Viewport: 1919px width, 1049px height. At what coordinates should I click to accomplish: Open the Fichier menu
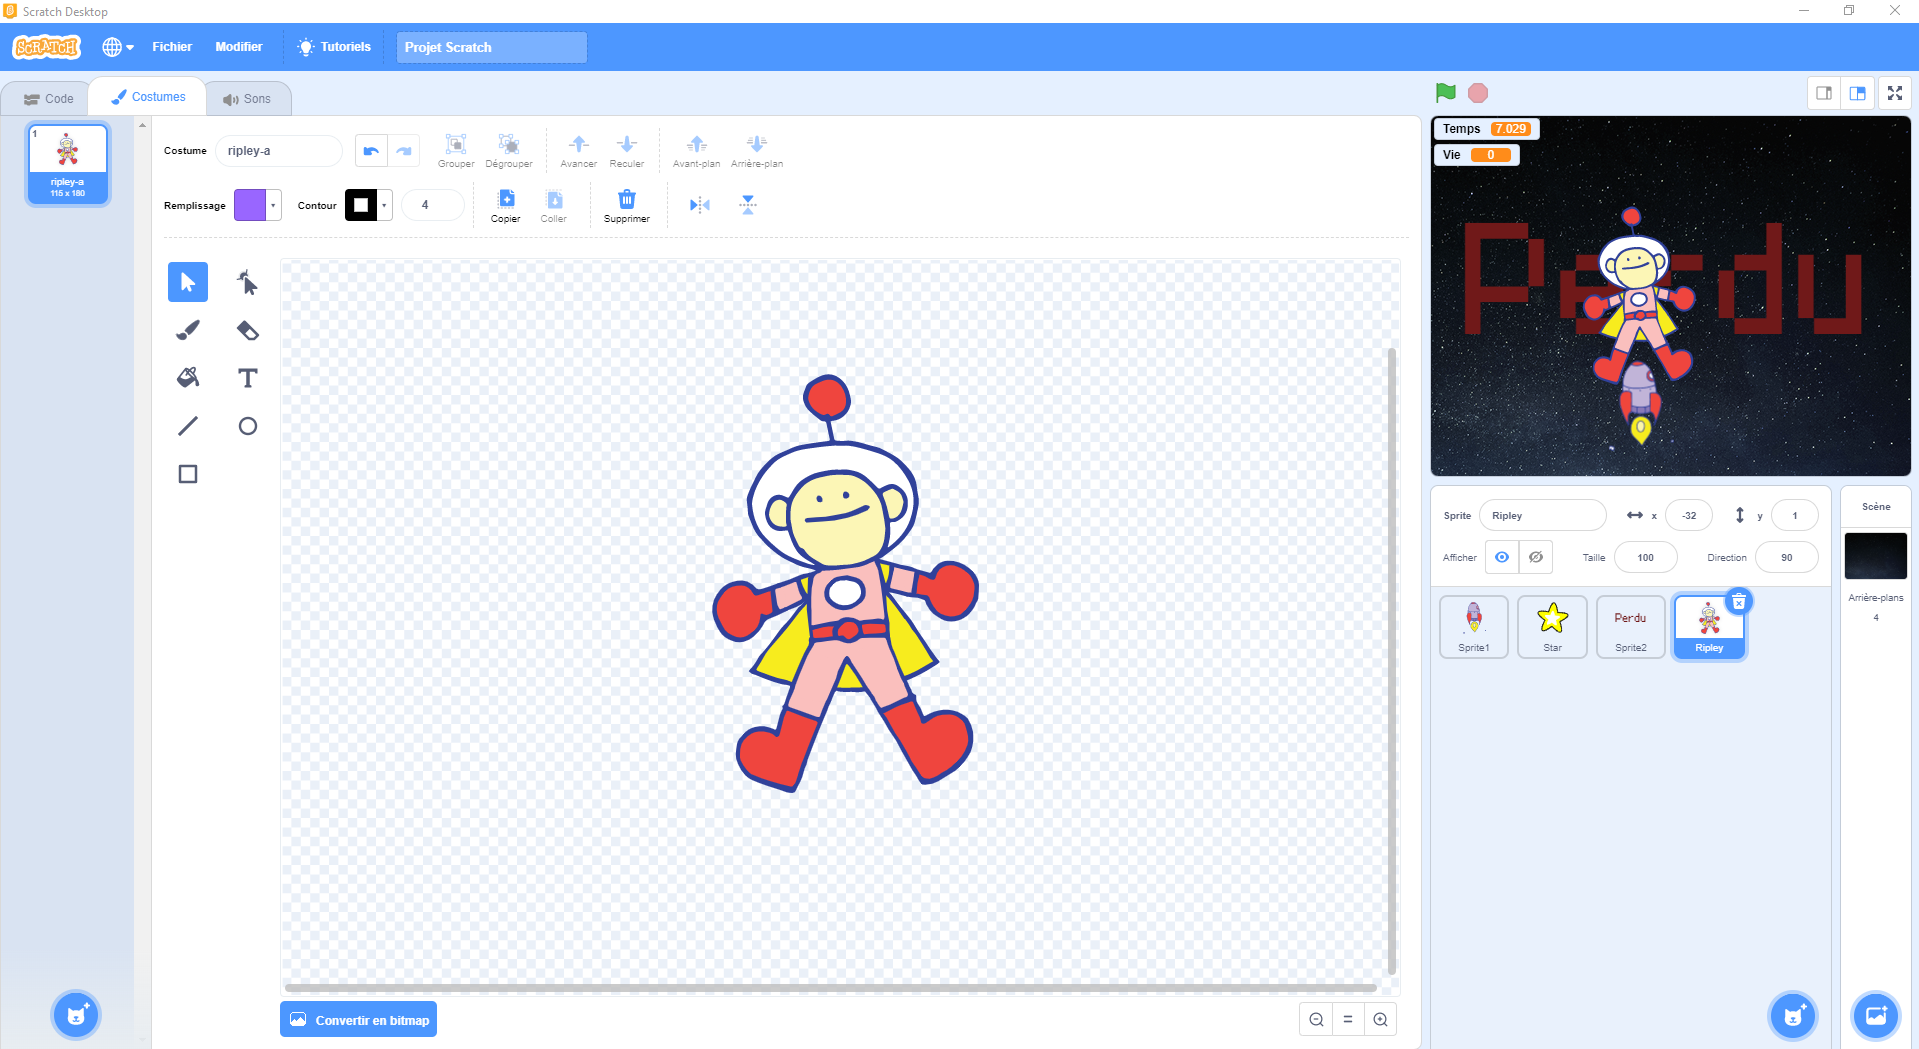172,47
